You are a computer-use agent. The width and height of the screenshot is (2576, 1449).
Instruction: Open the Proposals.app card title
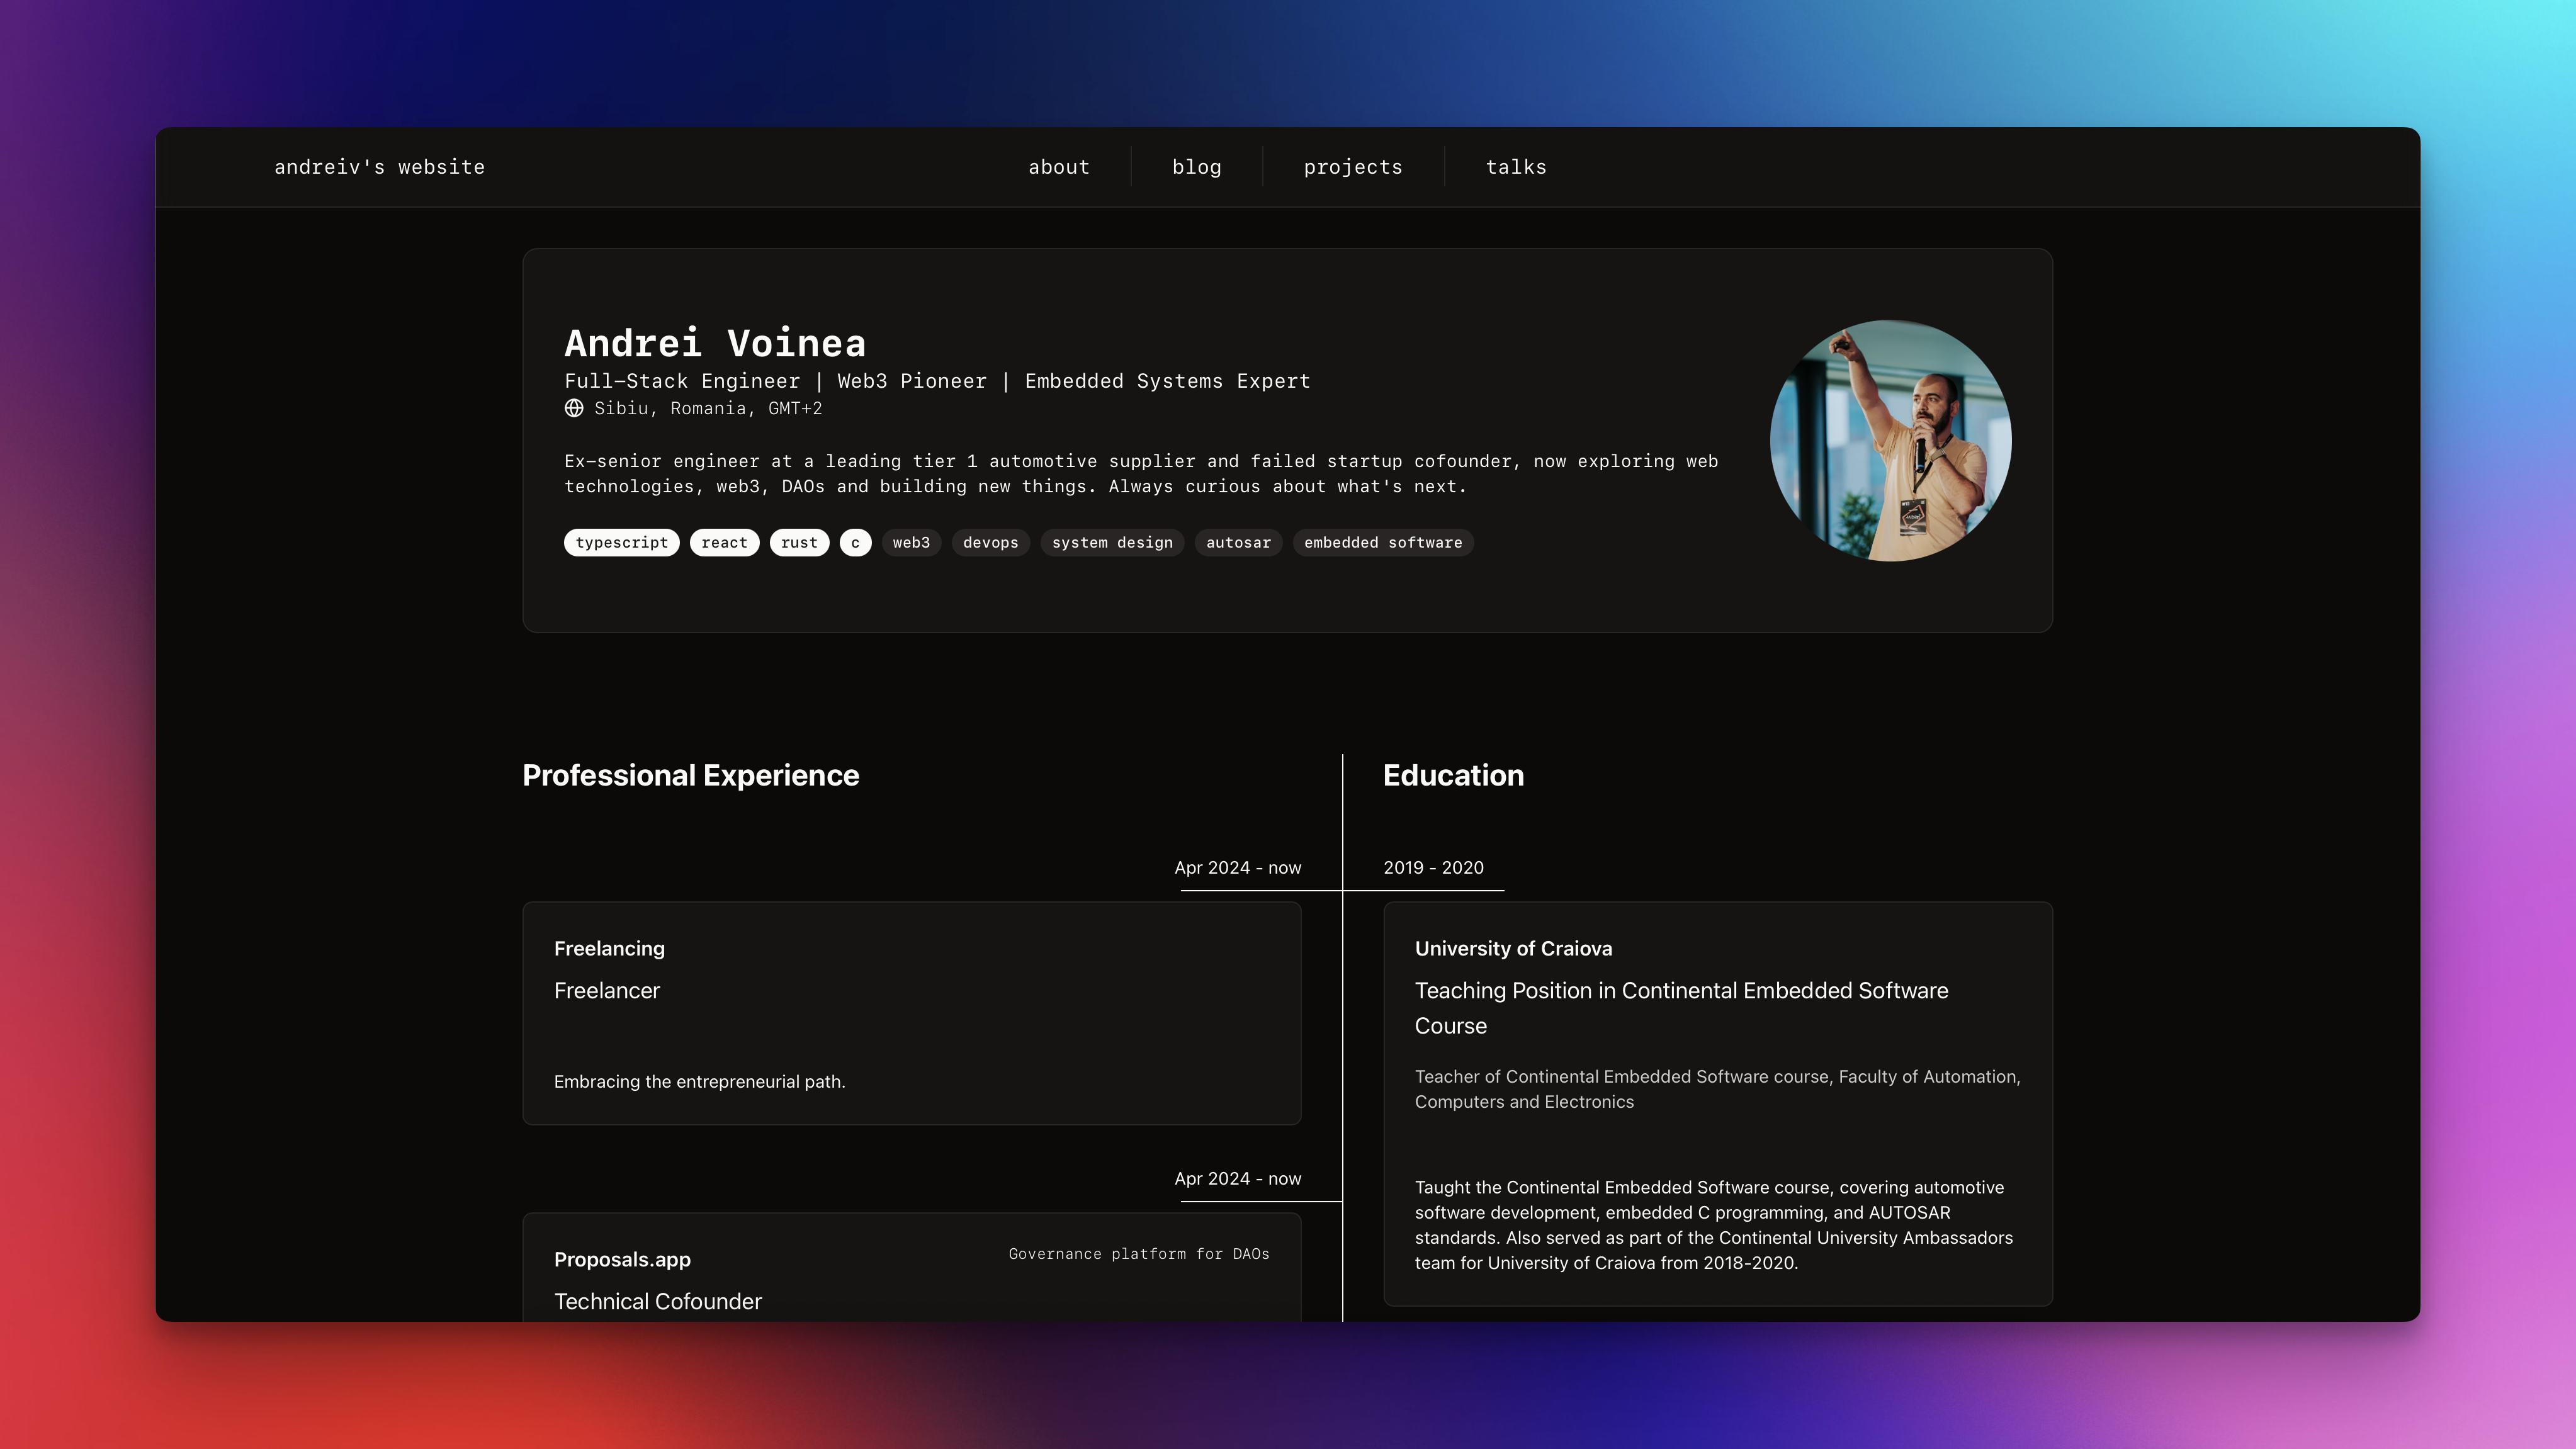622,1259
